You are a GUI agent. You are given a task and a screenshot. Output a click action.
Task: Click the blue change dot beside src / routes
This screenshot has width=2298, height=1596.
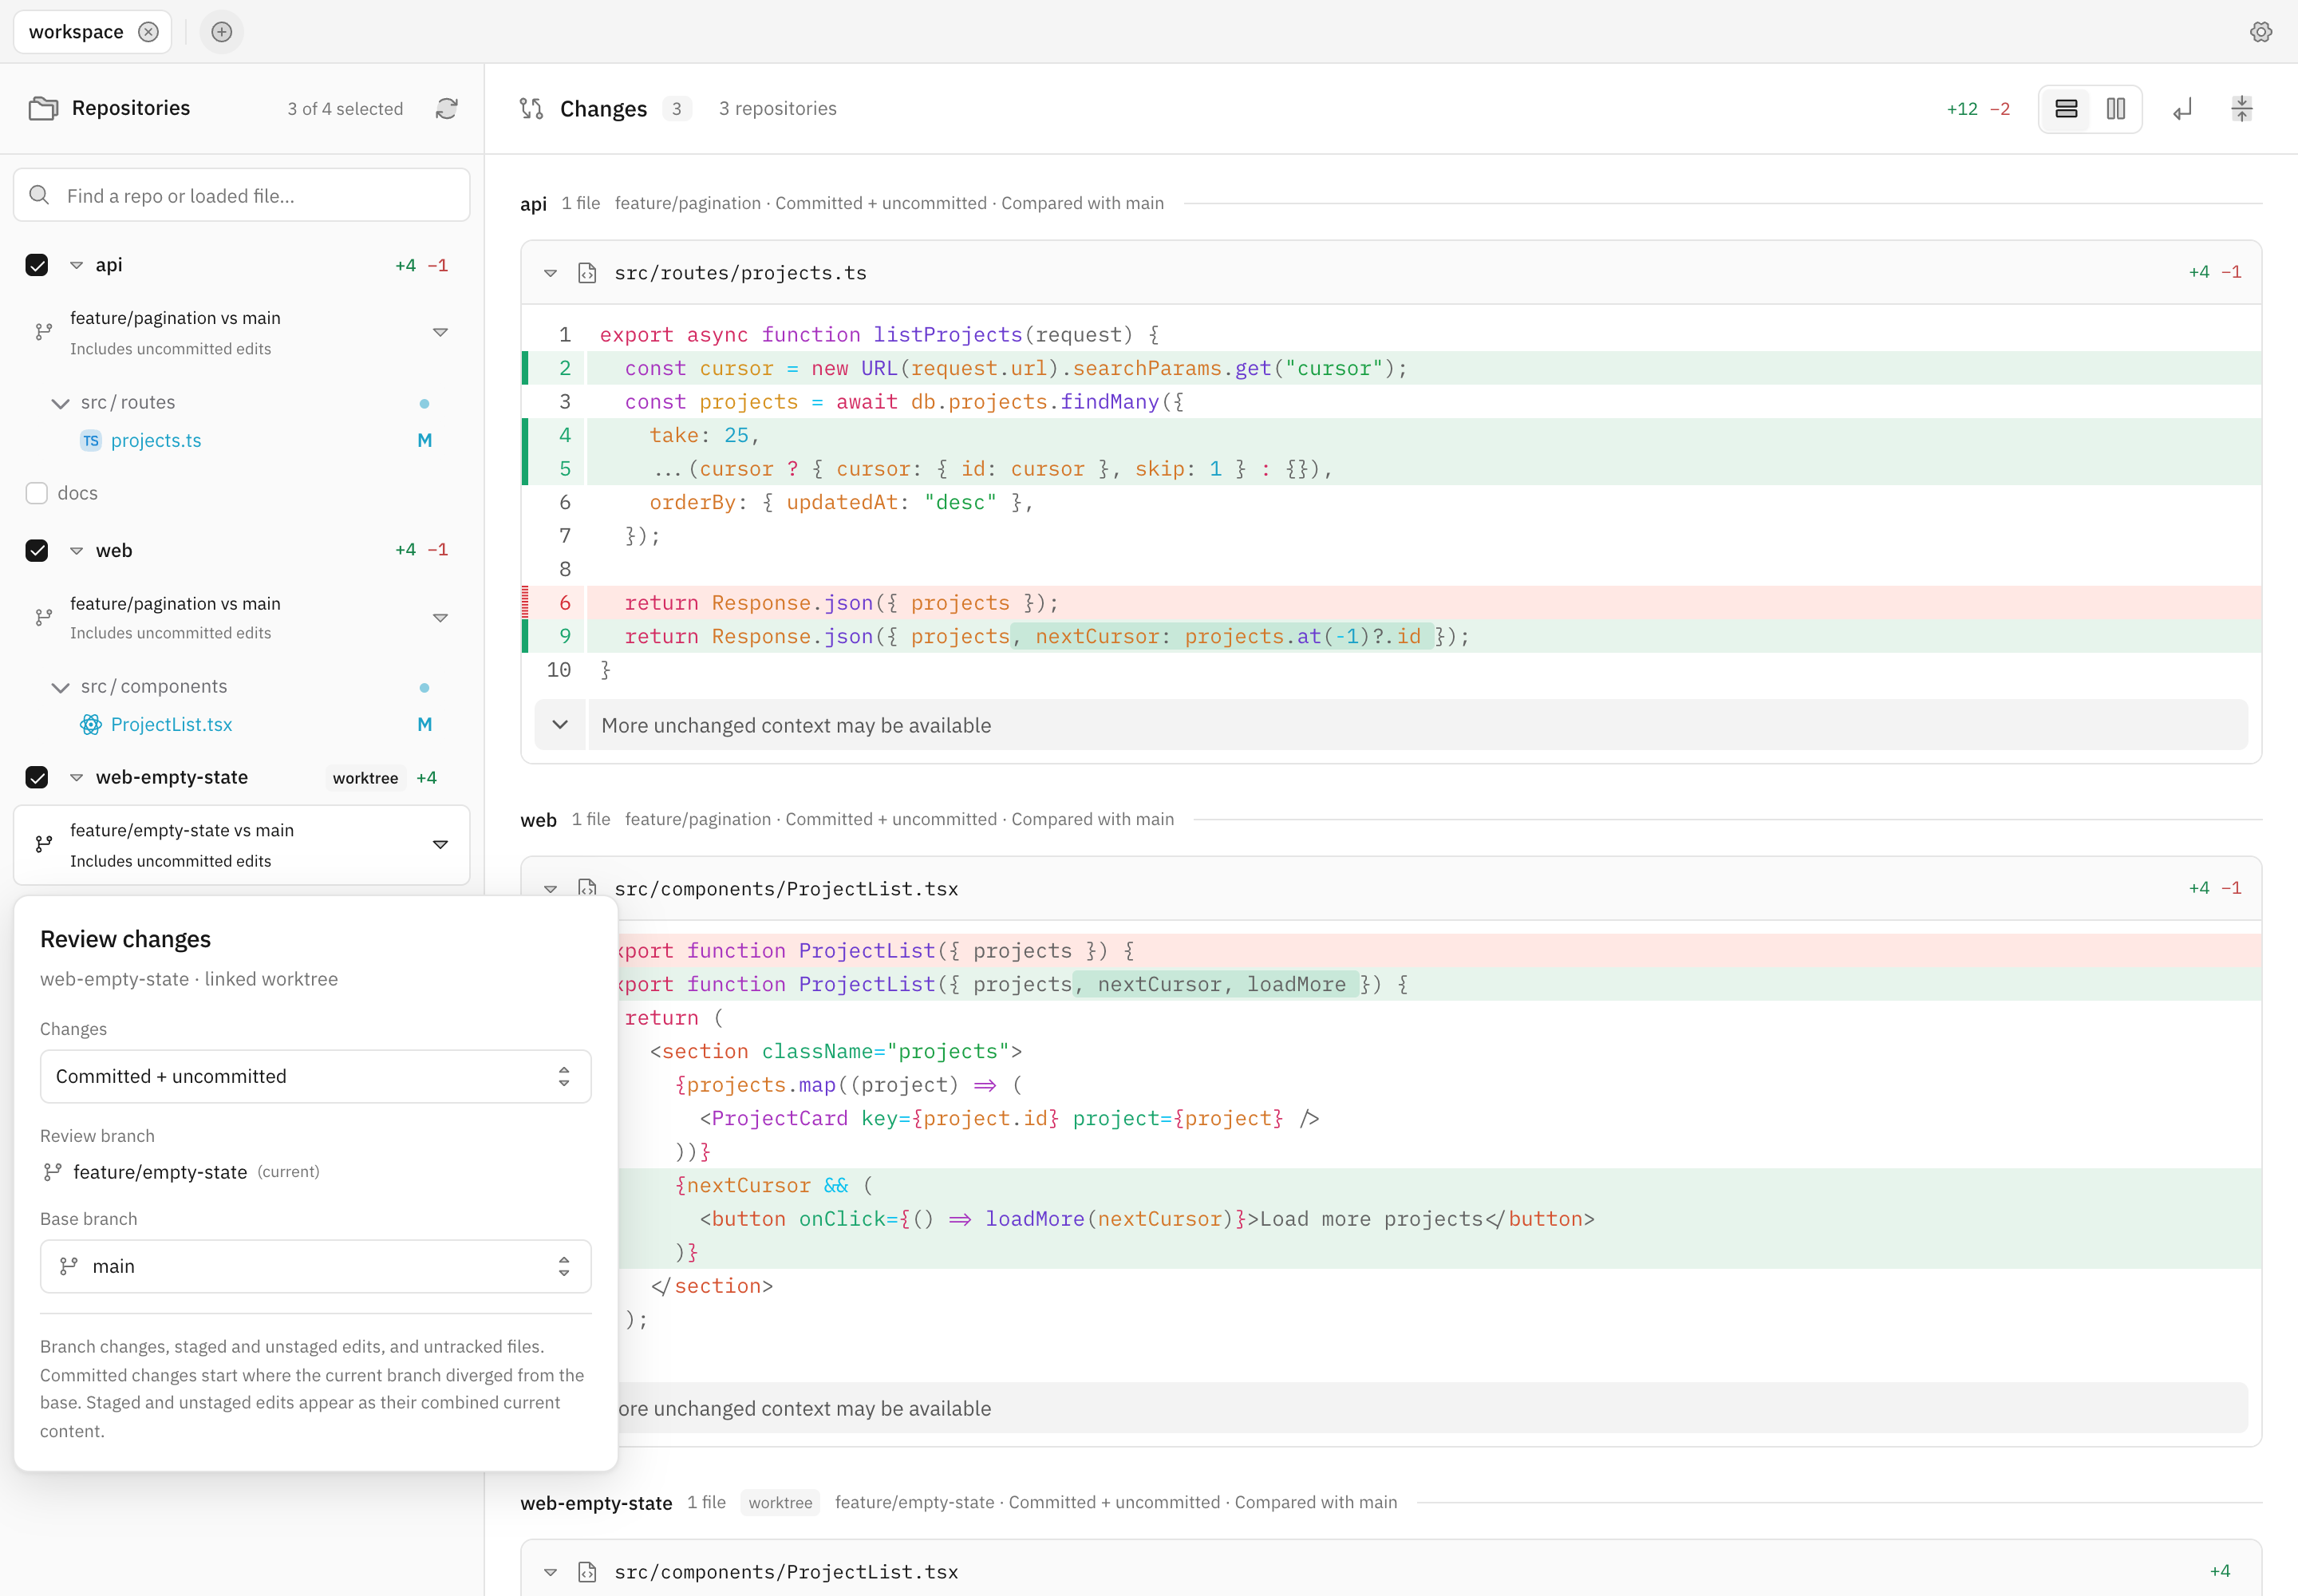click(425, 404)
